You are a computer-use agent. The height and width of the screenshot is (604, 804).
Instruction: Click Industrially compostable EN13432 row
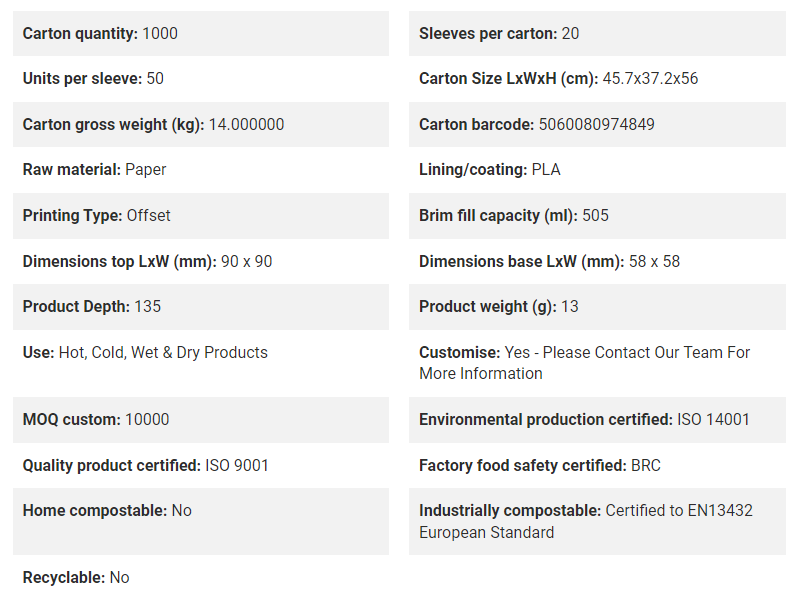click(597, 521)
